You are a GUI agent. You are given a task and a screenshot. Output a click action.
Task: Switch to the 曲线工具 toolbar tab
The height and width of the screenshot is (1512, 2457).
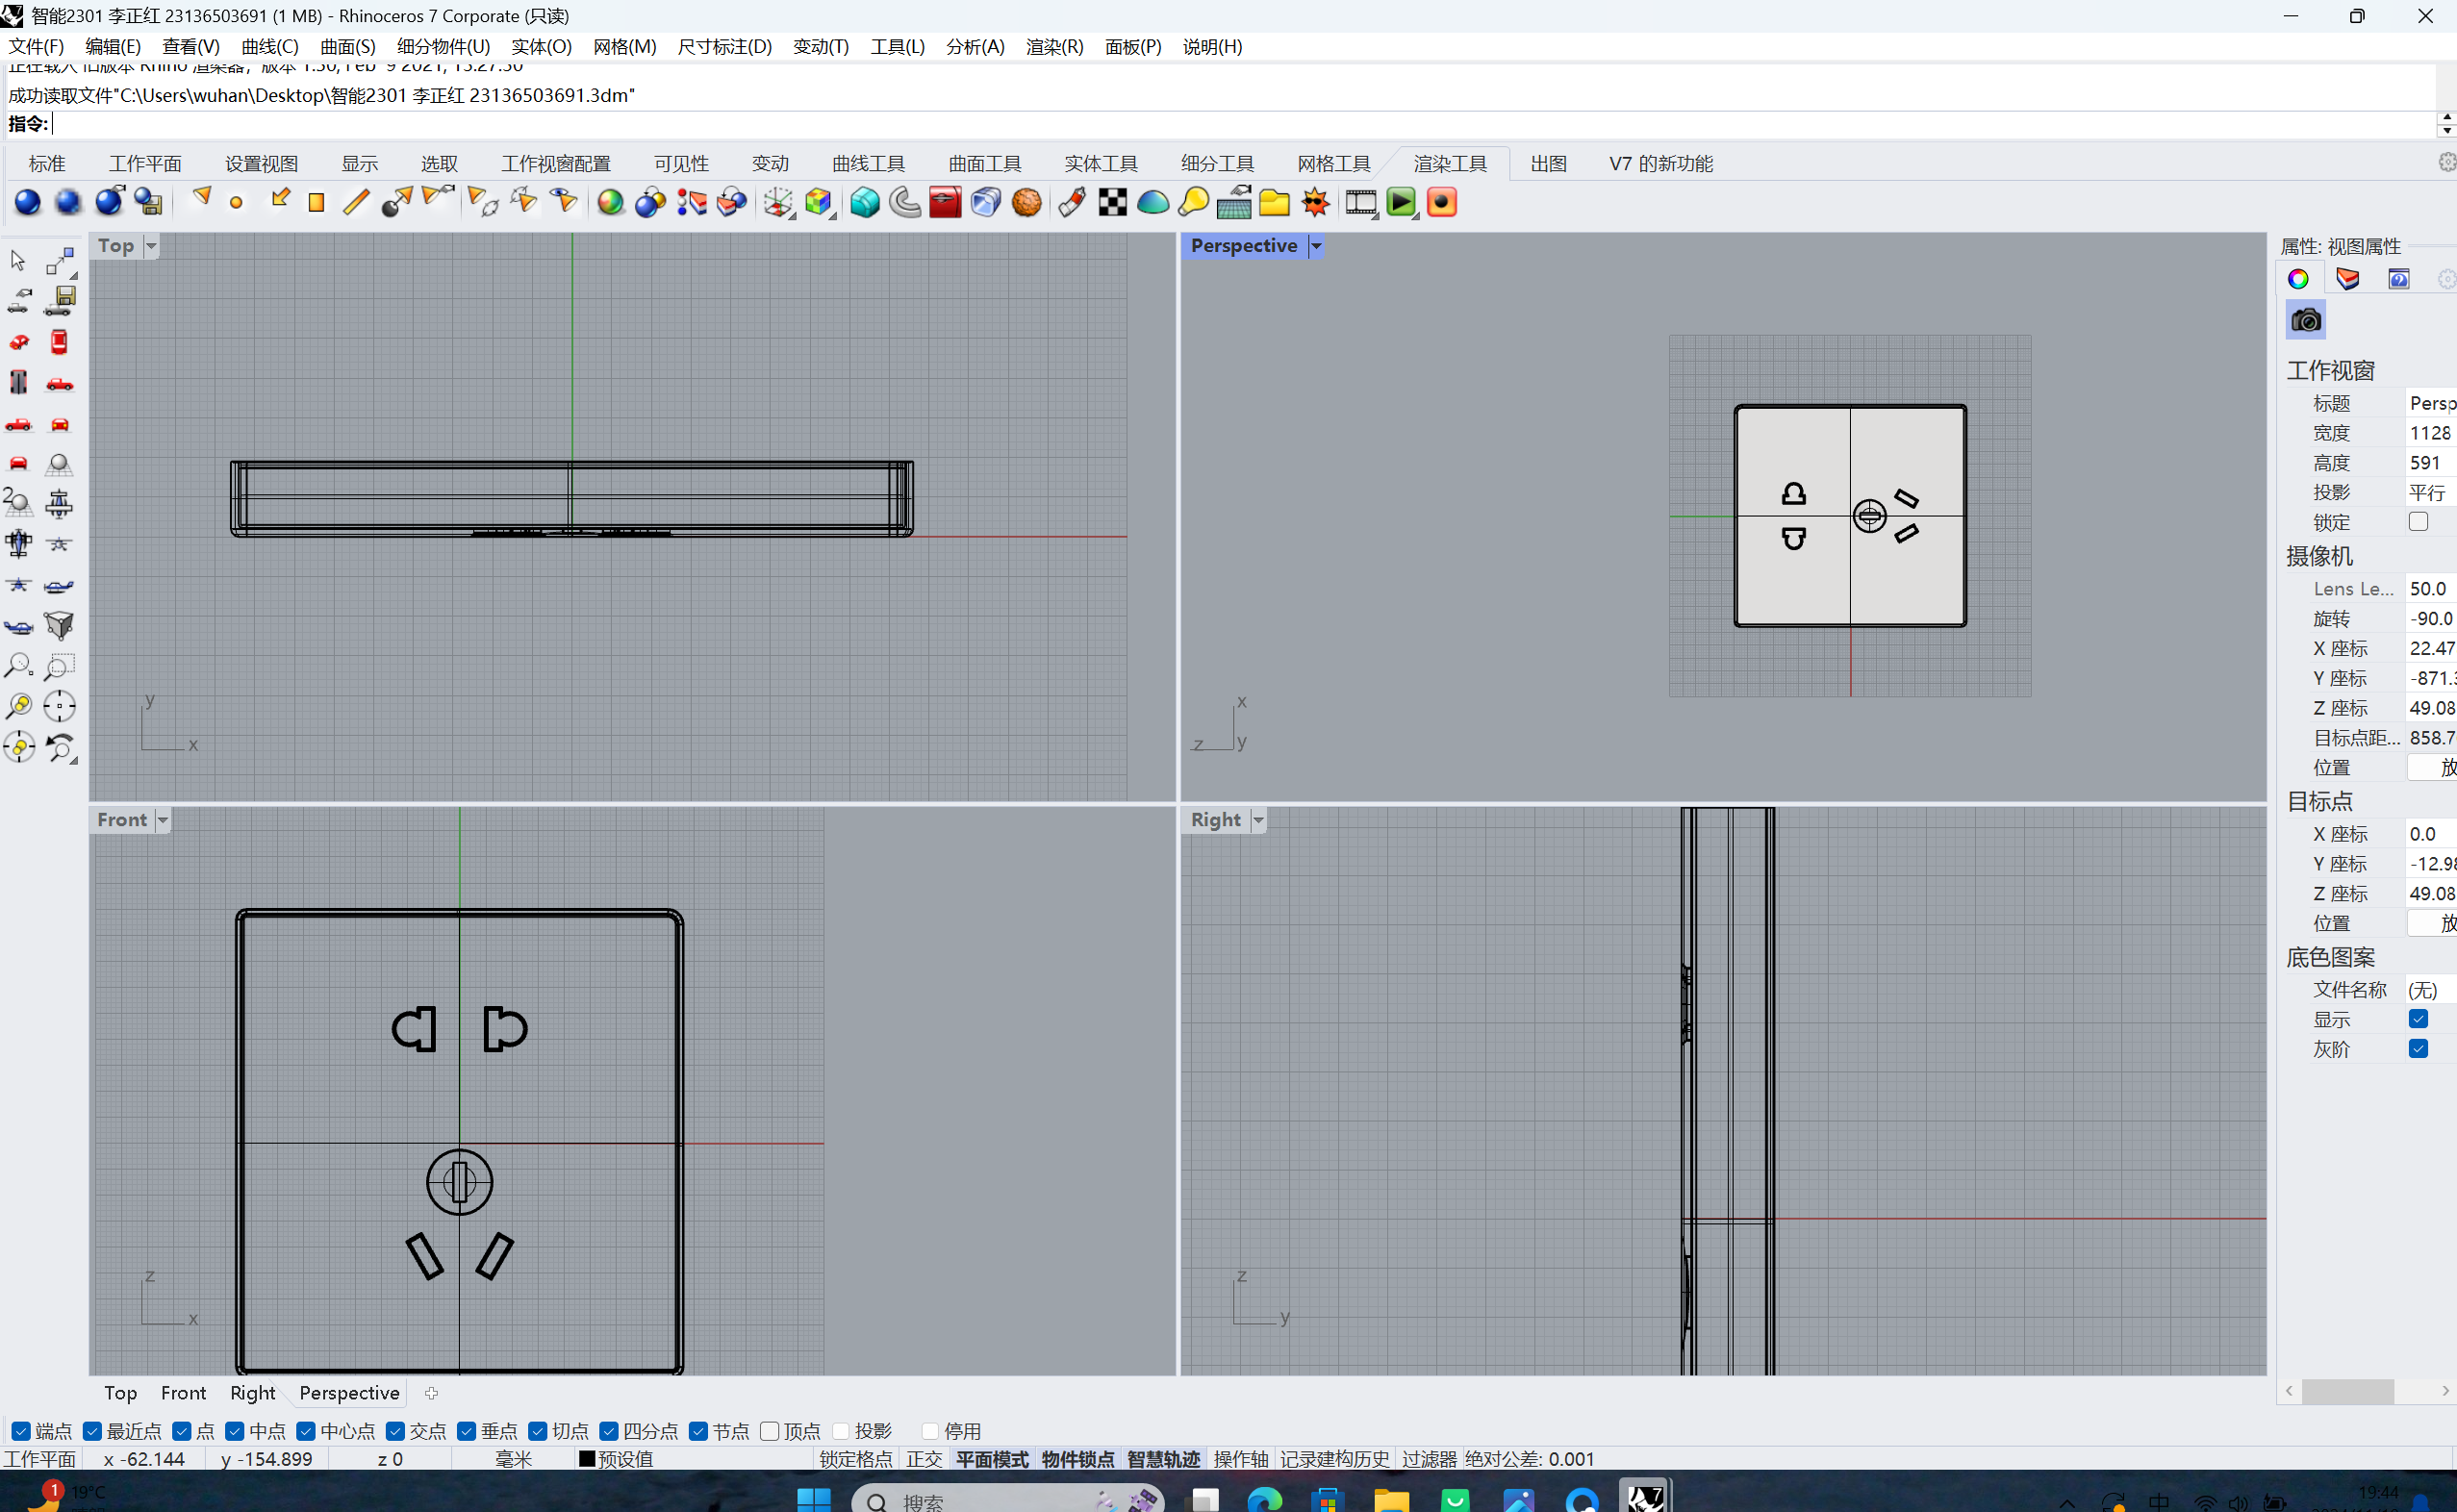(x=868, y=163)
